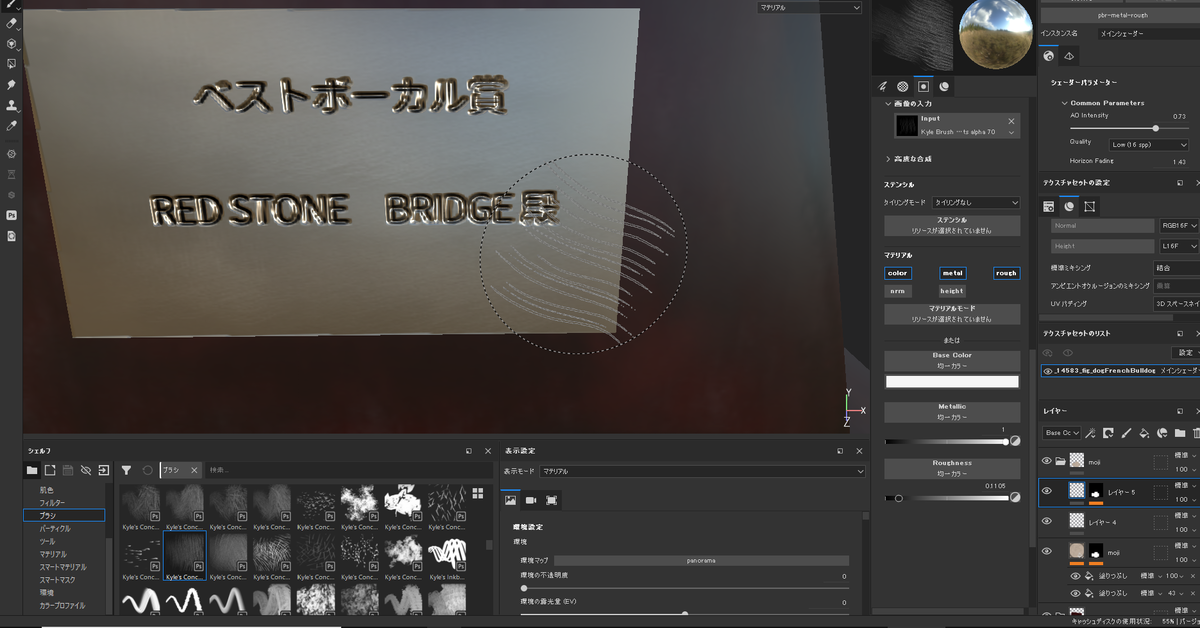Screen dimensions: 1200x628
Task: Click the Base Color white swatch
Action: [x=952, y=382]
